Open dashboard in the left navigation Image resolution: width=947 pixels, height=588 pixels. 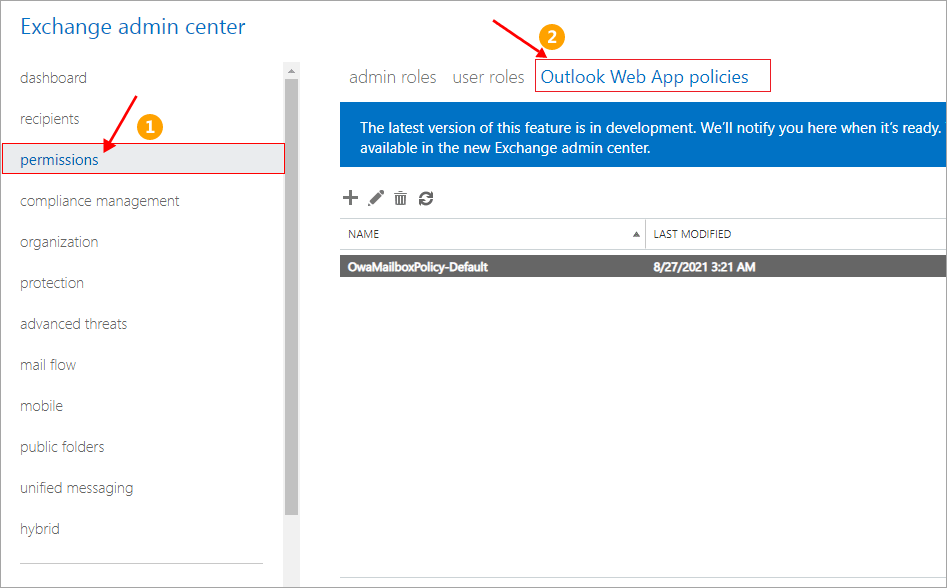tap(53, 78)
